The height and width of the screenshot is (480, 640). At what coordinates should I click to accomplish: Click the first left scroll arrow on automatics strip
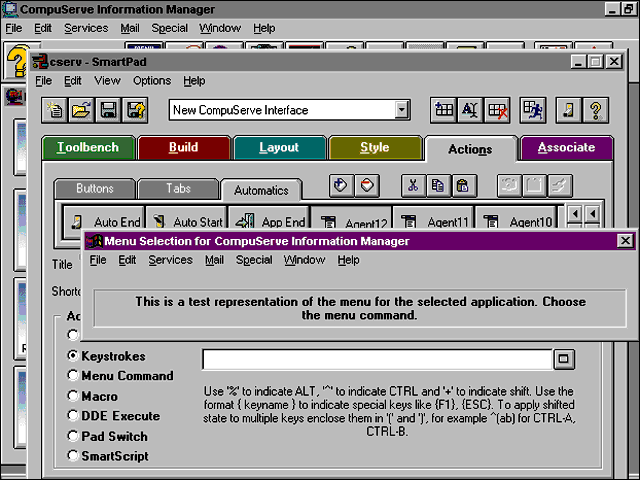575,214
